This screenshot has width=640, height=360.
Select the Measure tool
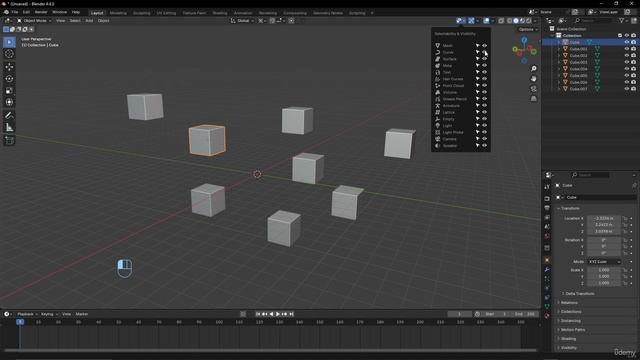9,127
